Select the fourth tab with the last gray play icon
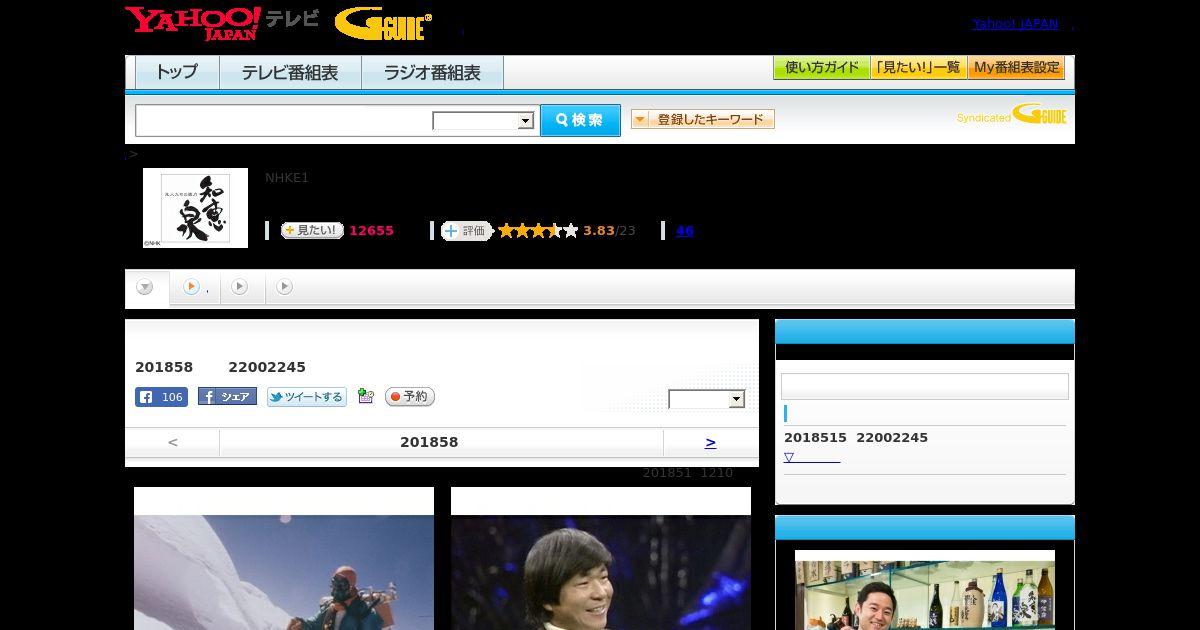 point(285,287)
